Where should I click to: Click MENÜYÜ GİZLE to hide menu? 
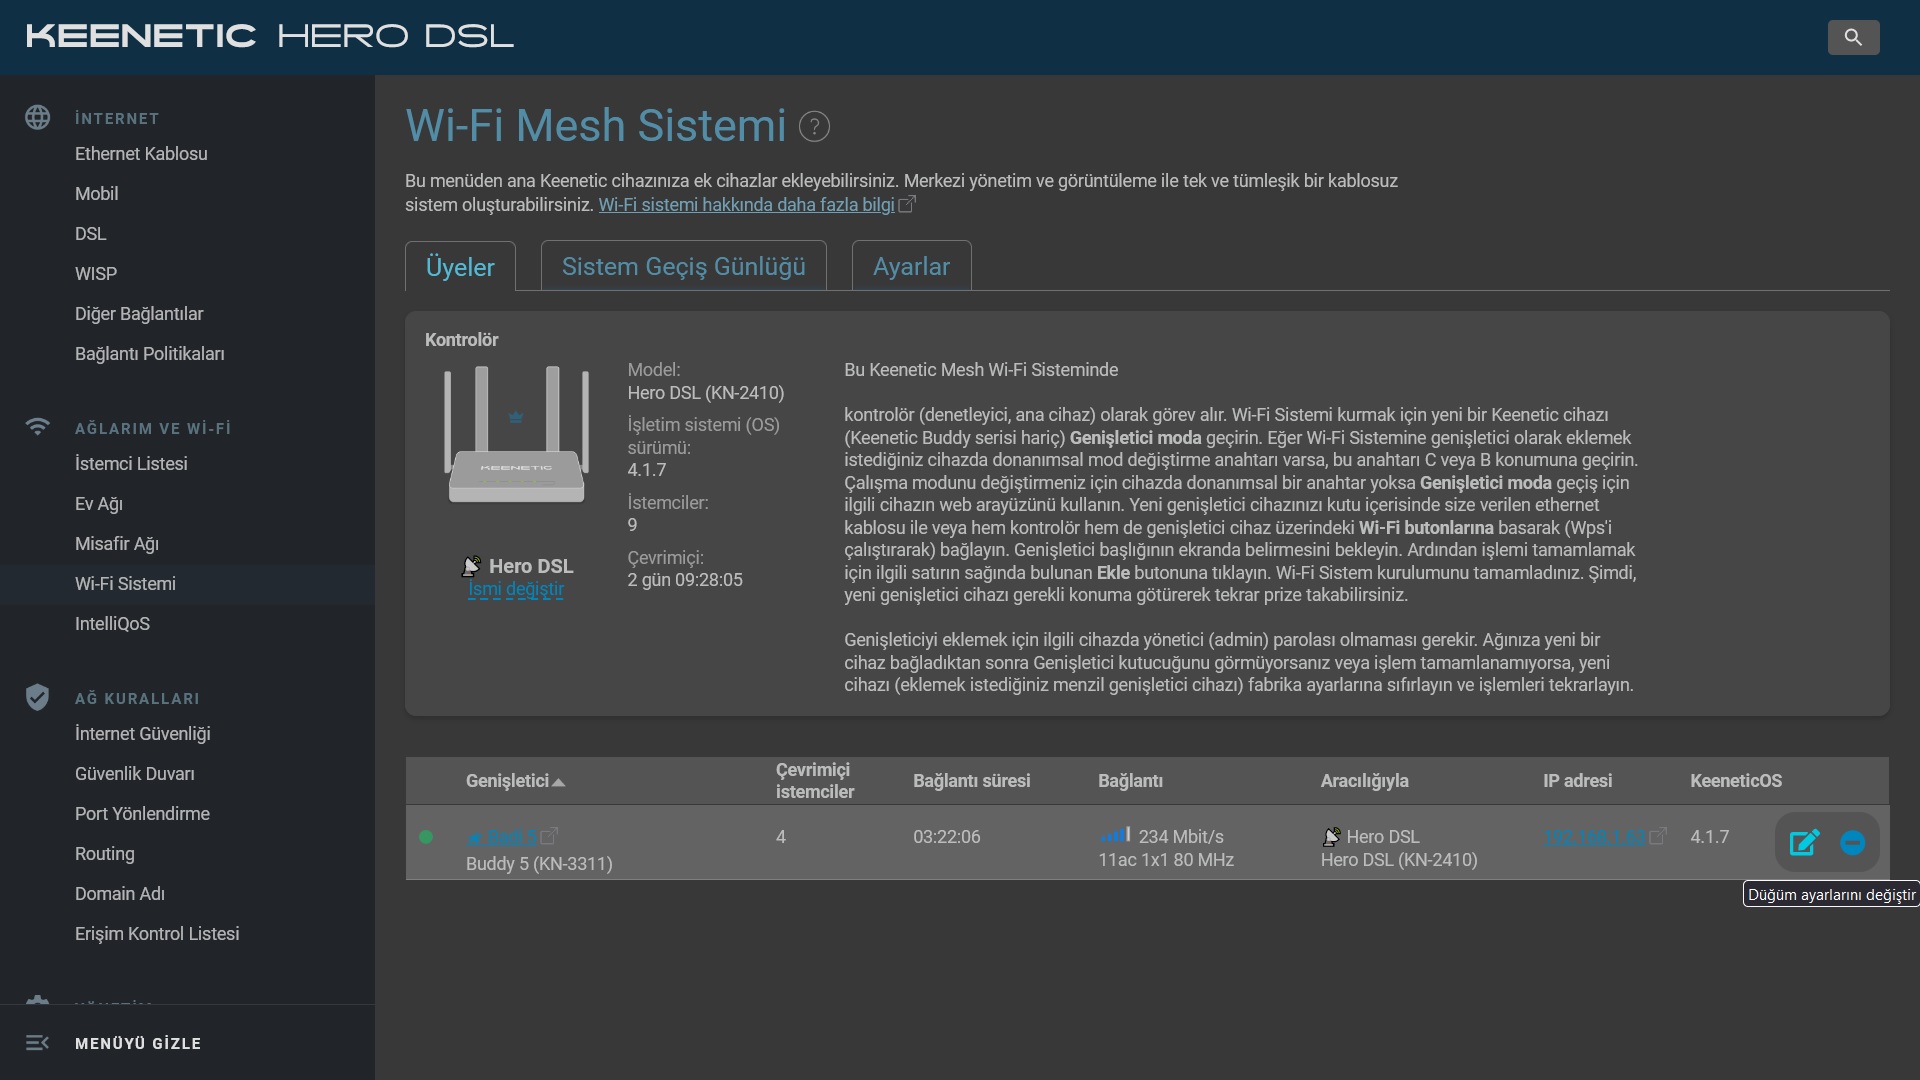(x=138, y=1043)
